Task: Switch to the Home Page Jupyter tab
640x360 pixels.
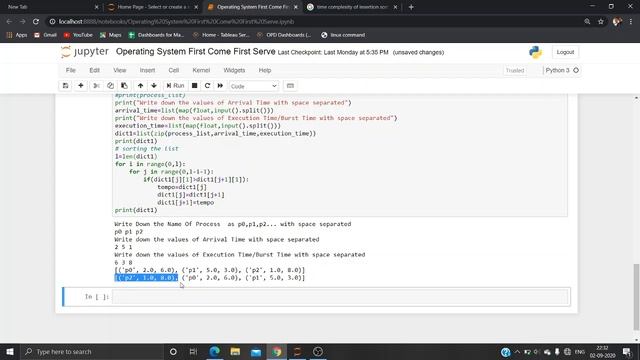Action: click(x=152, y=7)
